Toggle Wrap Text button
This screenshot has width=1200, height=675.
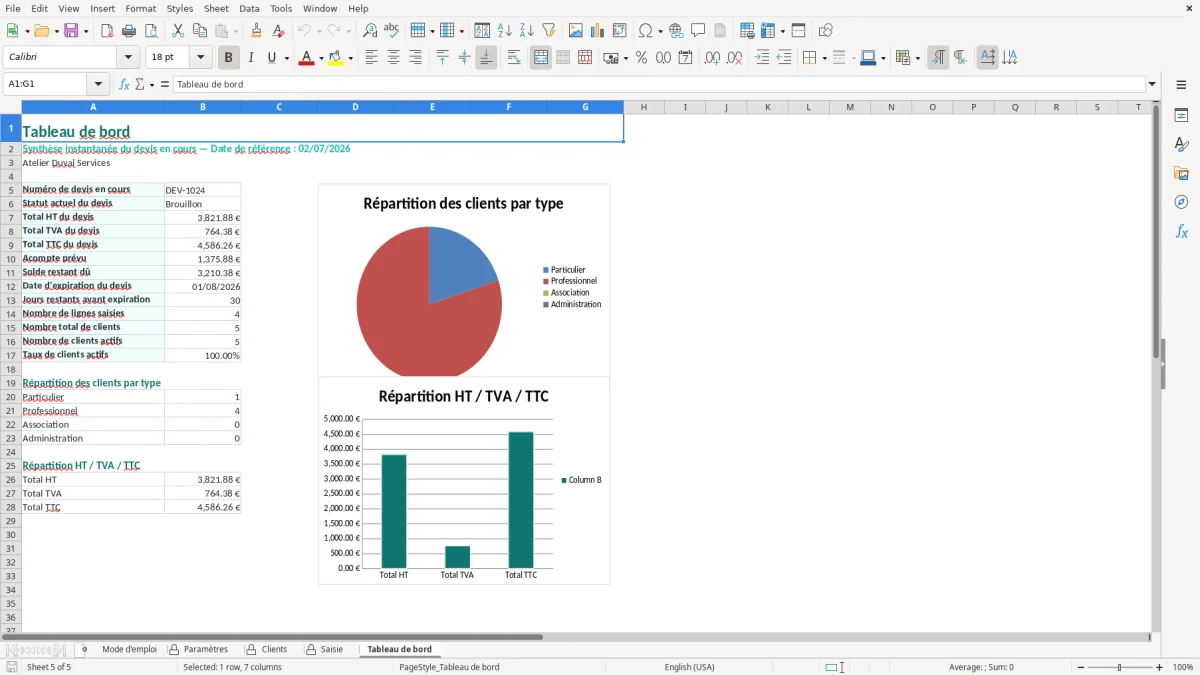click(x=514, y=58)
